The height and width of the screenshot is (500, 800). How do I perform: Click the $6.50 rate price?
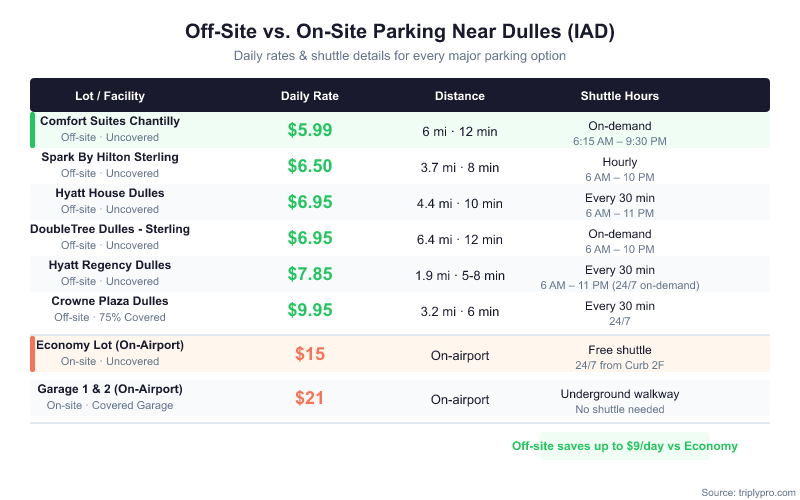(310, 166)
